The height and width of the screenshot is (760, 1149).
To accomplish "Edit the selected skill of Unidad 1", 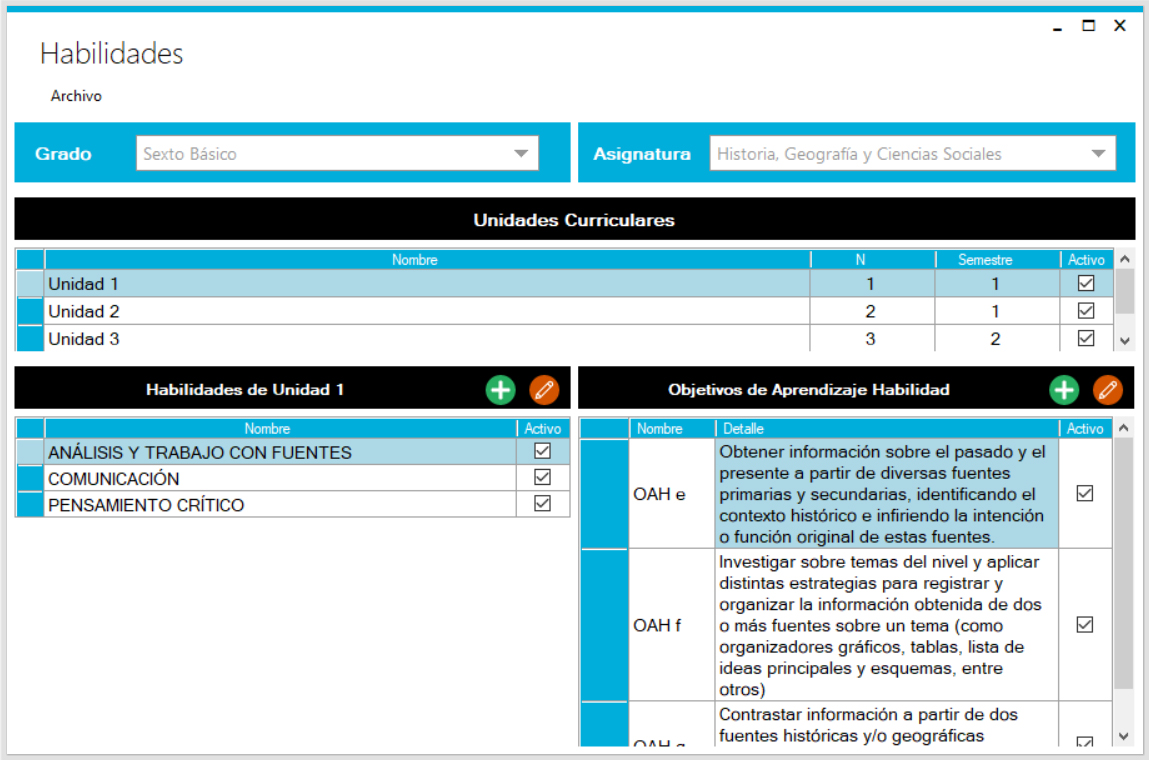I will pos(544,390).
